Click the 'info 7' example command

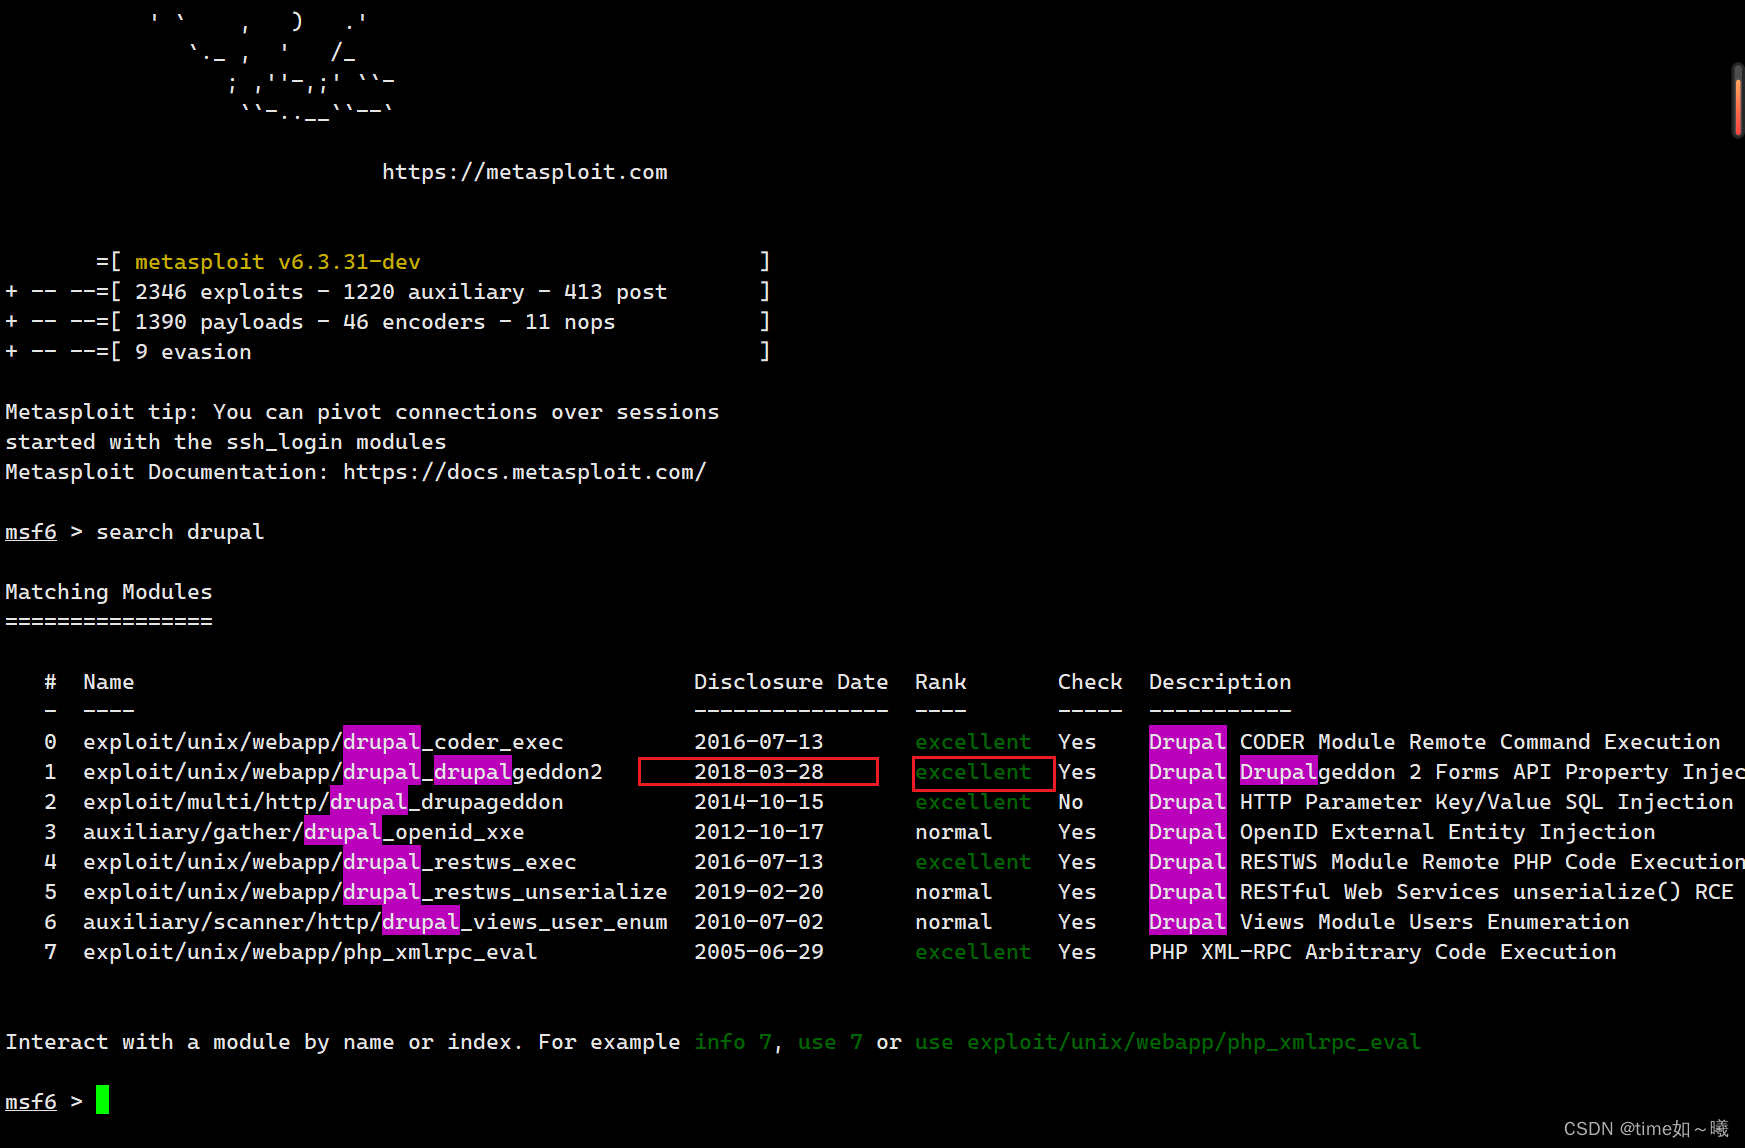point(733,1042)
